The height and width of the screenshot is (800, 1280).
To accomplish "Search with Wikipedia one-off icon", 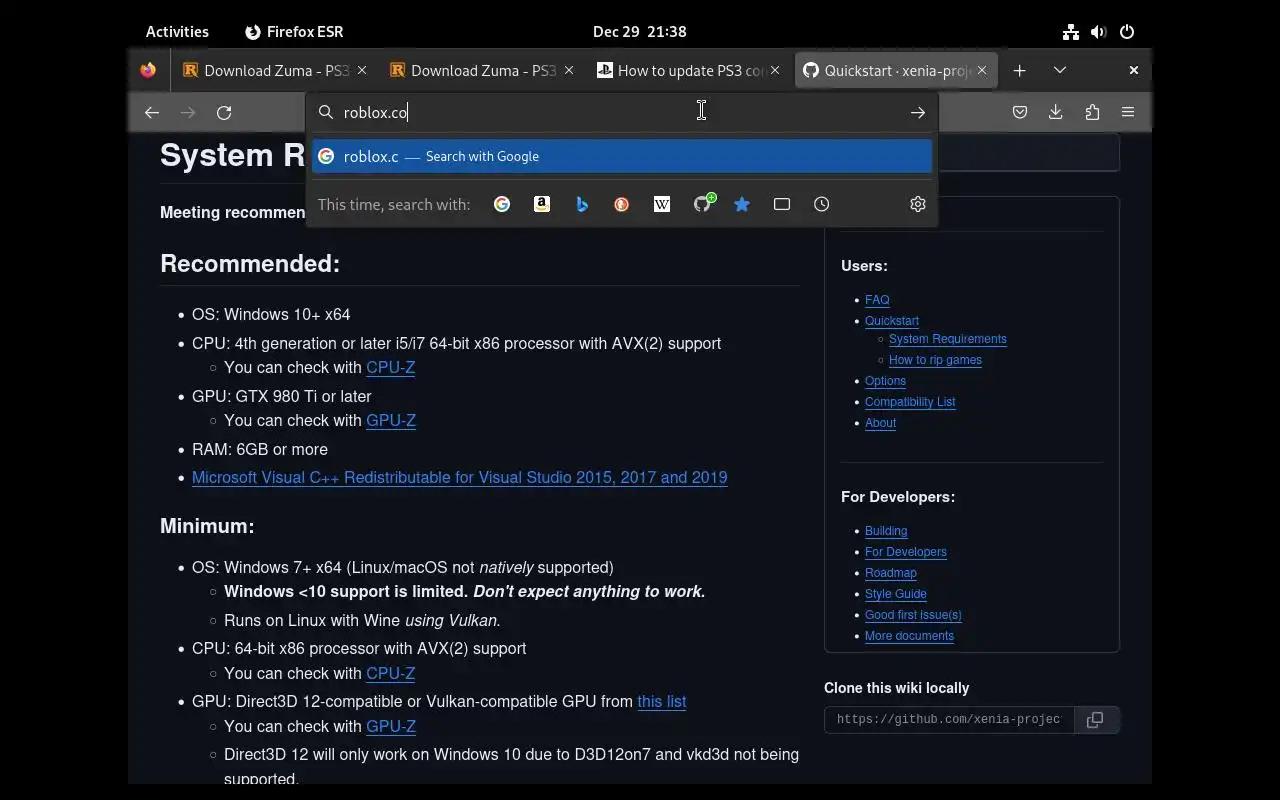I will pos(662,204).
